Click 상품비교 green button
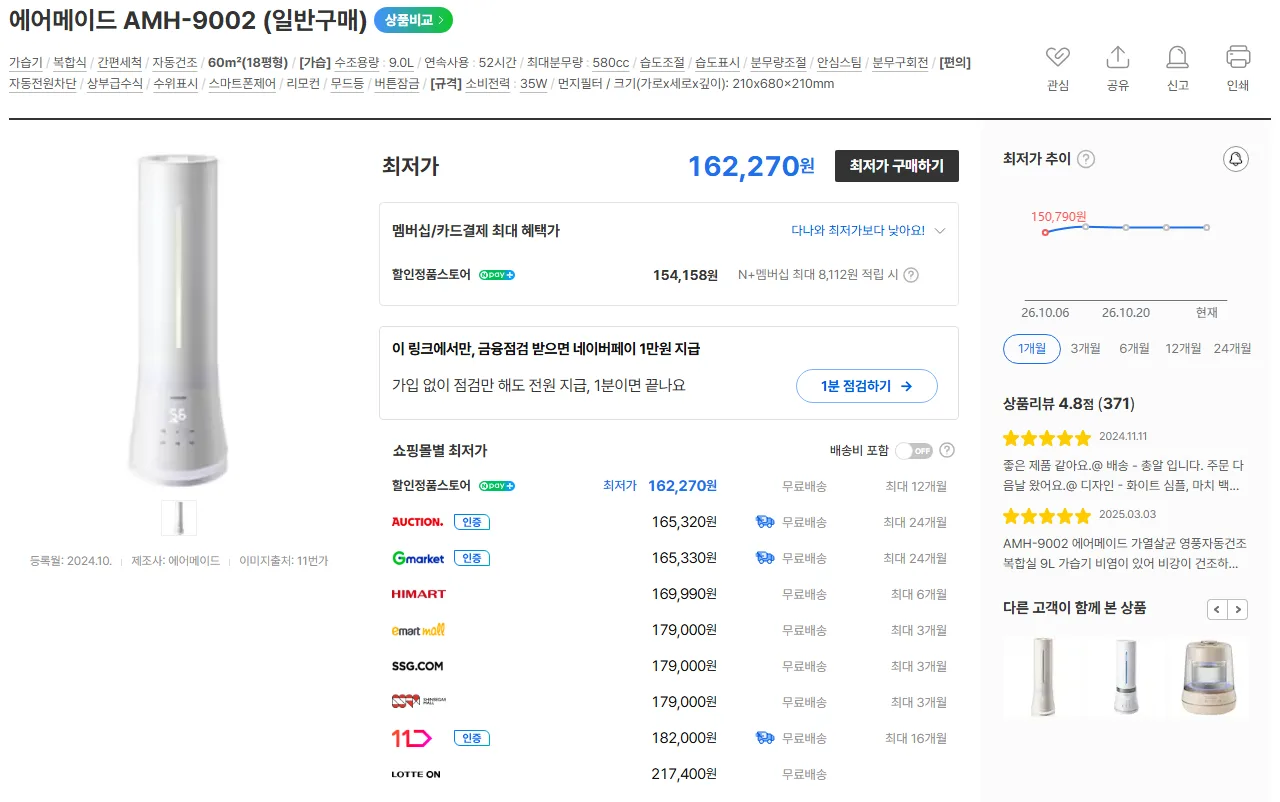The image size is (1280, 802). pyautogui.click(x=413, y=20)
